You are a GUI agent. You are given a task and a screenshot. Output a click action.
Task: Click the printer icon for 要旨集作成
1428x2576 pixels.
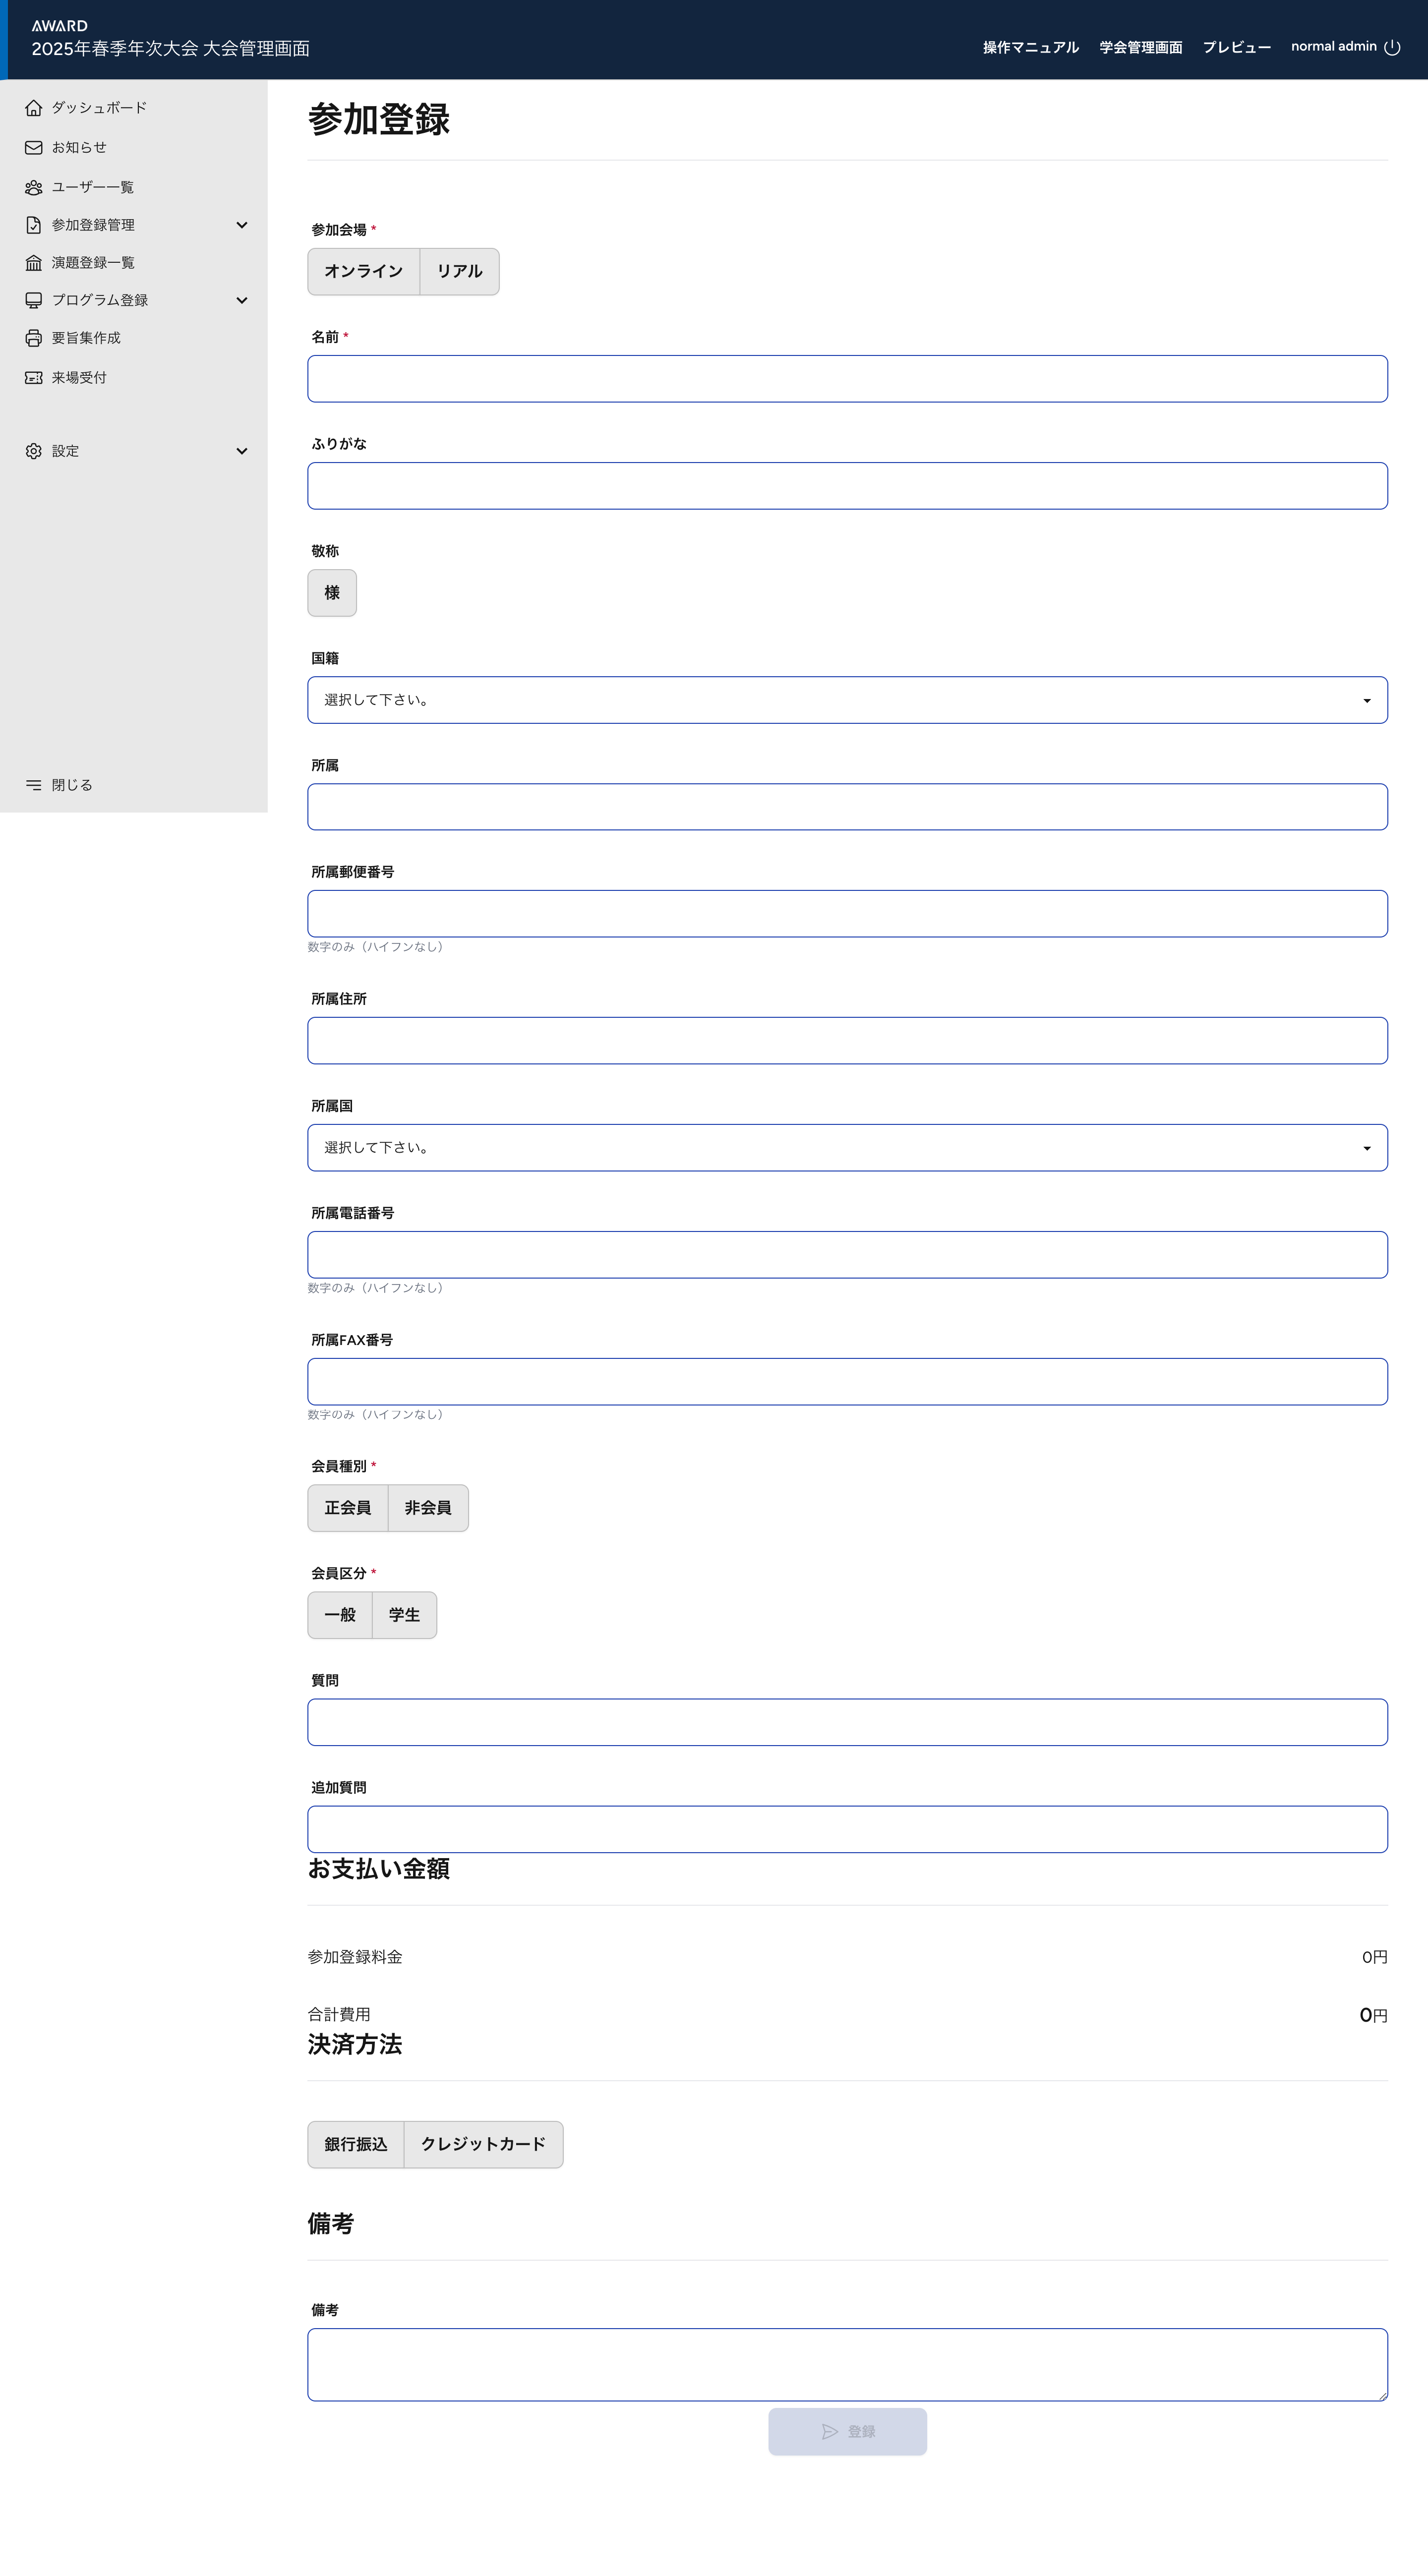click(33, 338)
